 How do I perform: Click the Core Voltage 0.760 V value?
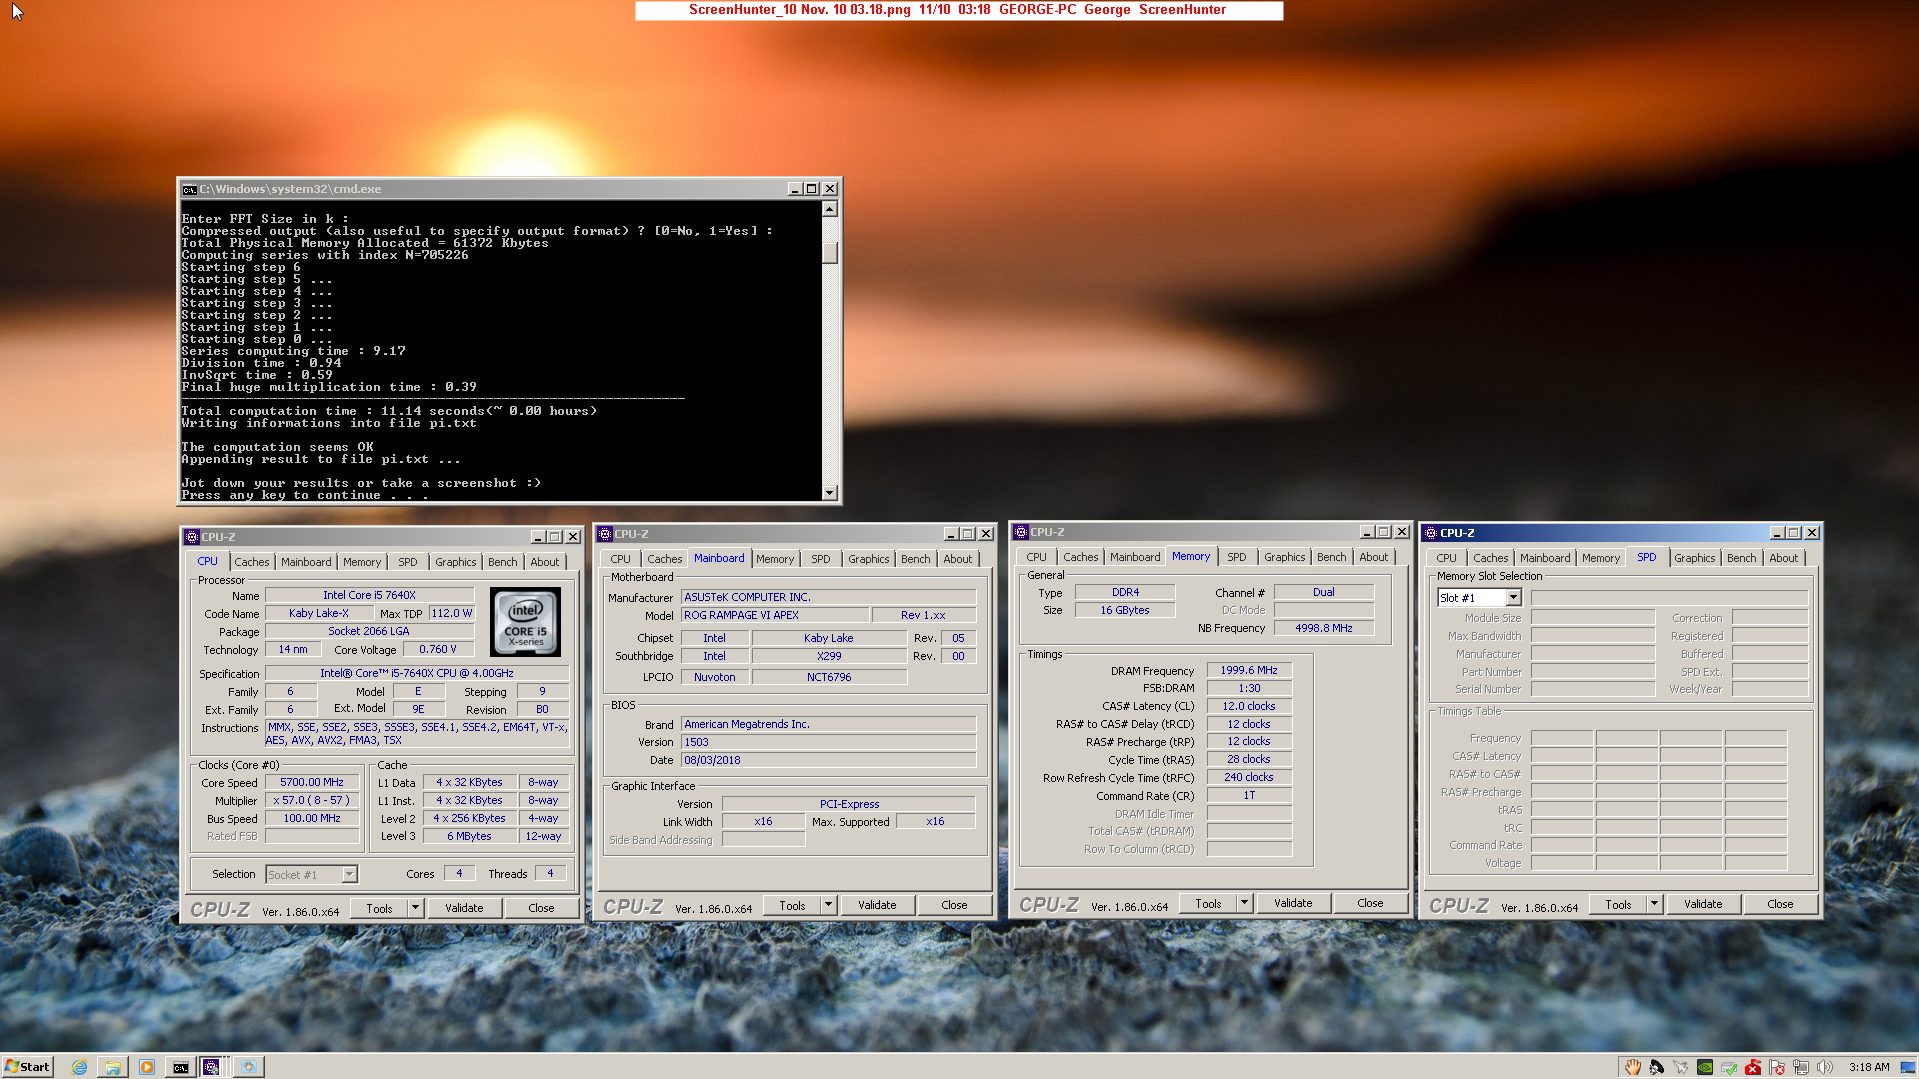pos(438,649)
